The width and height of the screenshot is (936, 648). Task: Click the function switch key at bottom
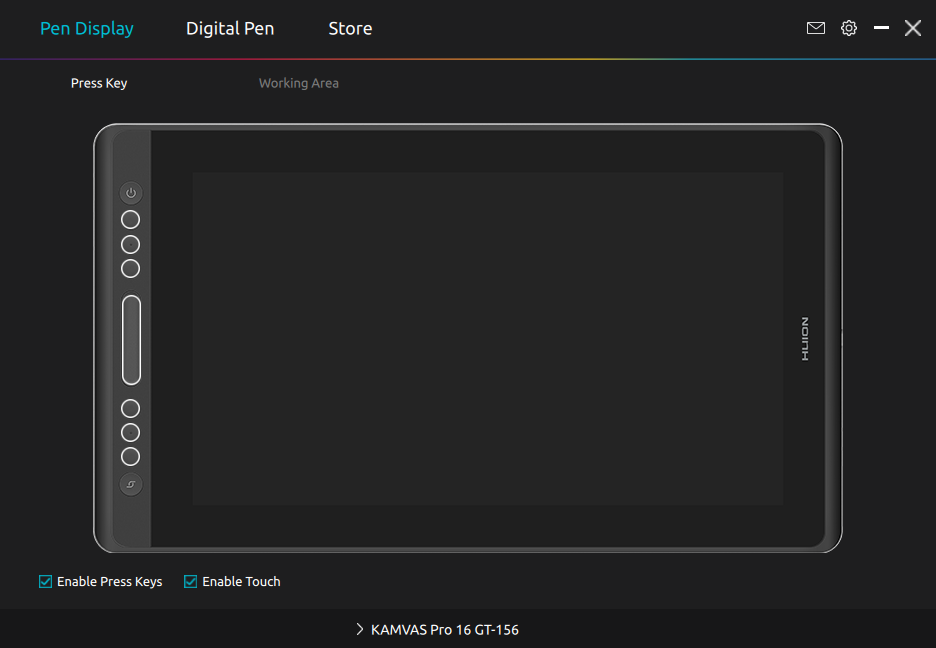(131, 485)
